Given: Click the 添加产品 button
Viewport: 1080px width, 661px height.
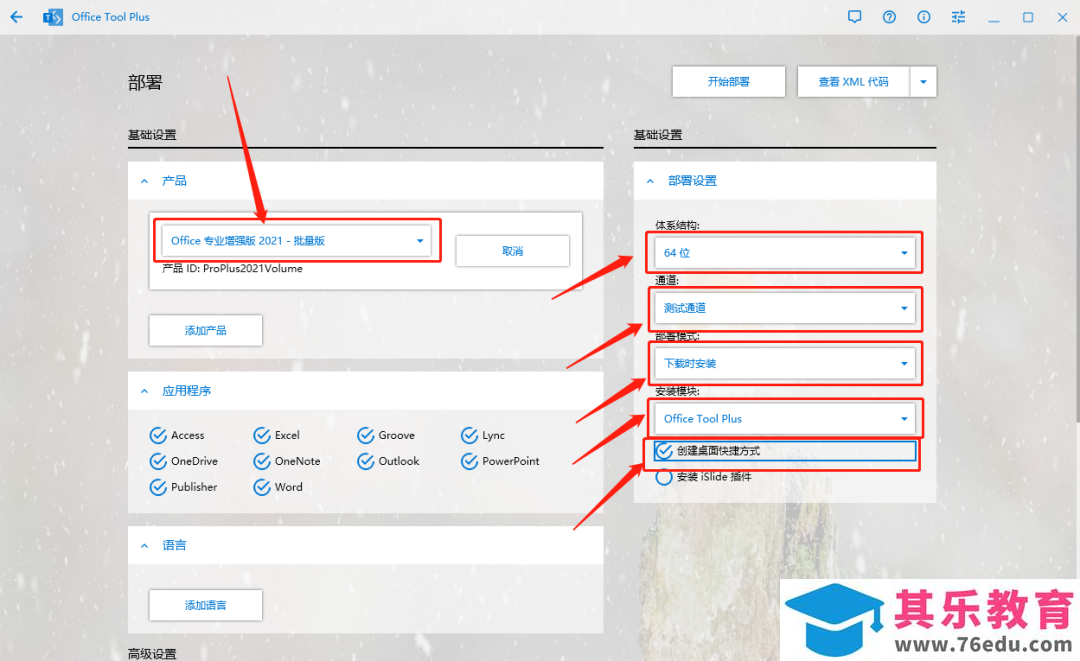Looking at the screenshot, I should click(x=205, y=330).
